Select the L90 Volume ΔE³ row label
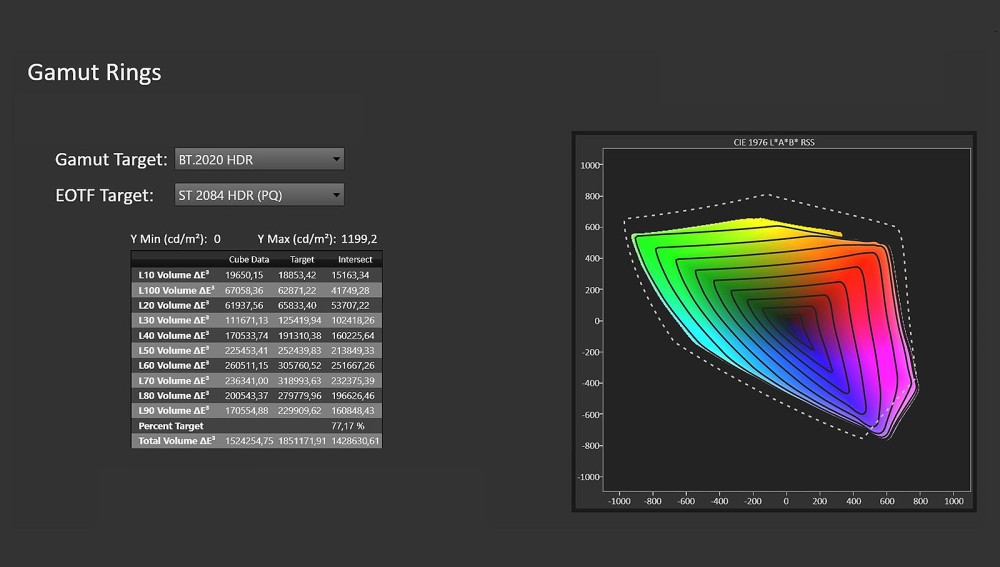1000x567 pixels. pyautogui.click(x=173, y=411)
